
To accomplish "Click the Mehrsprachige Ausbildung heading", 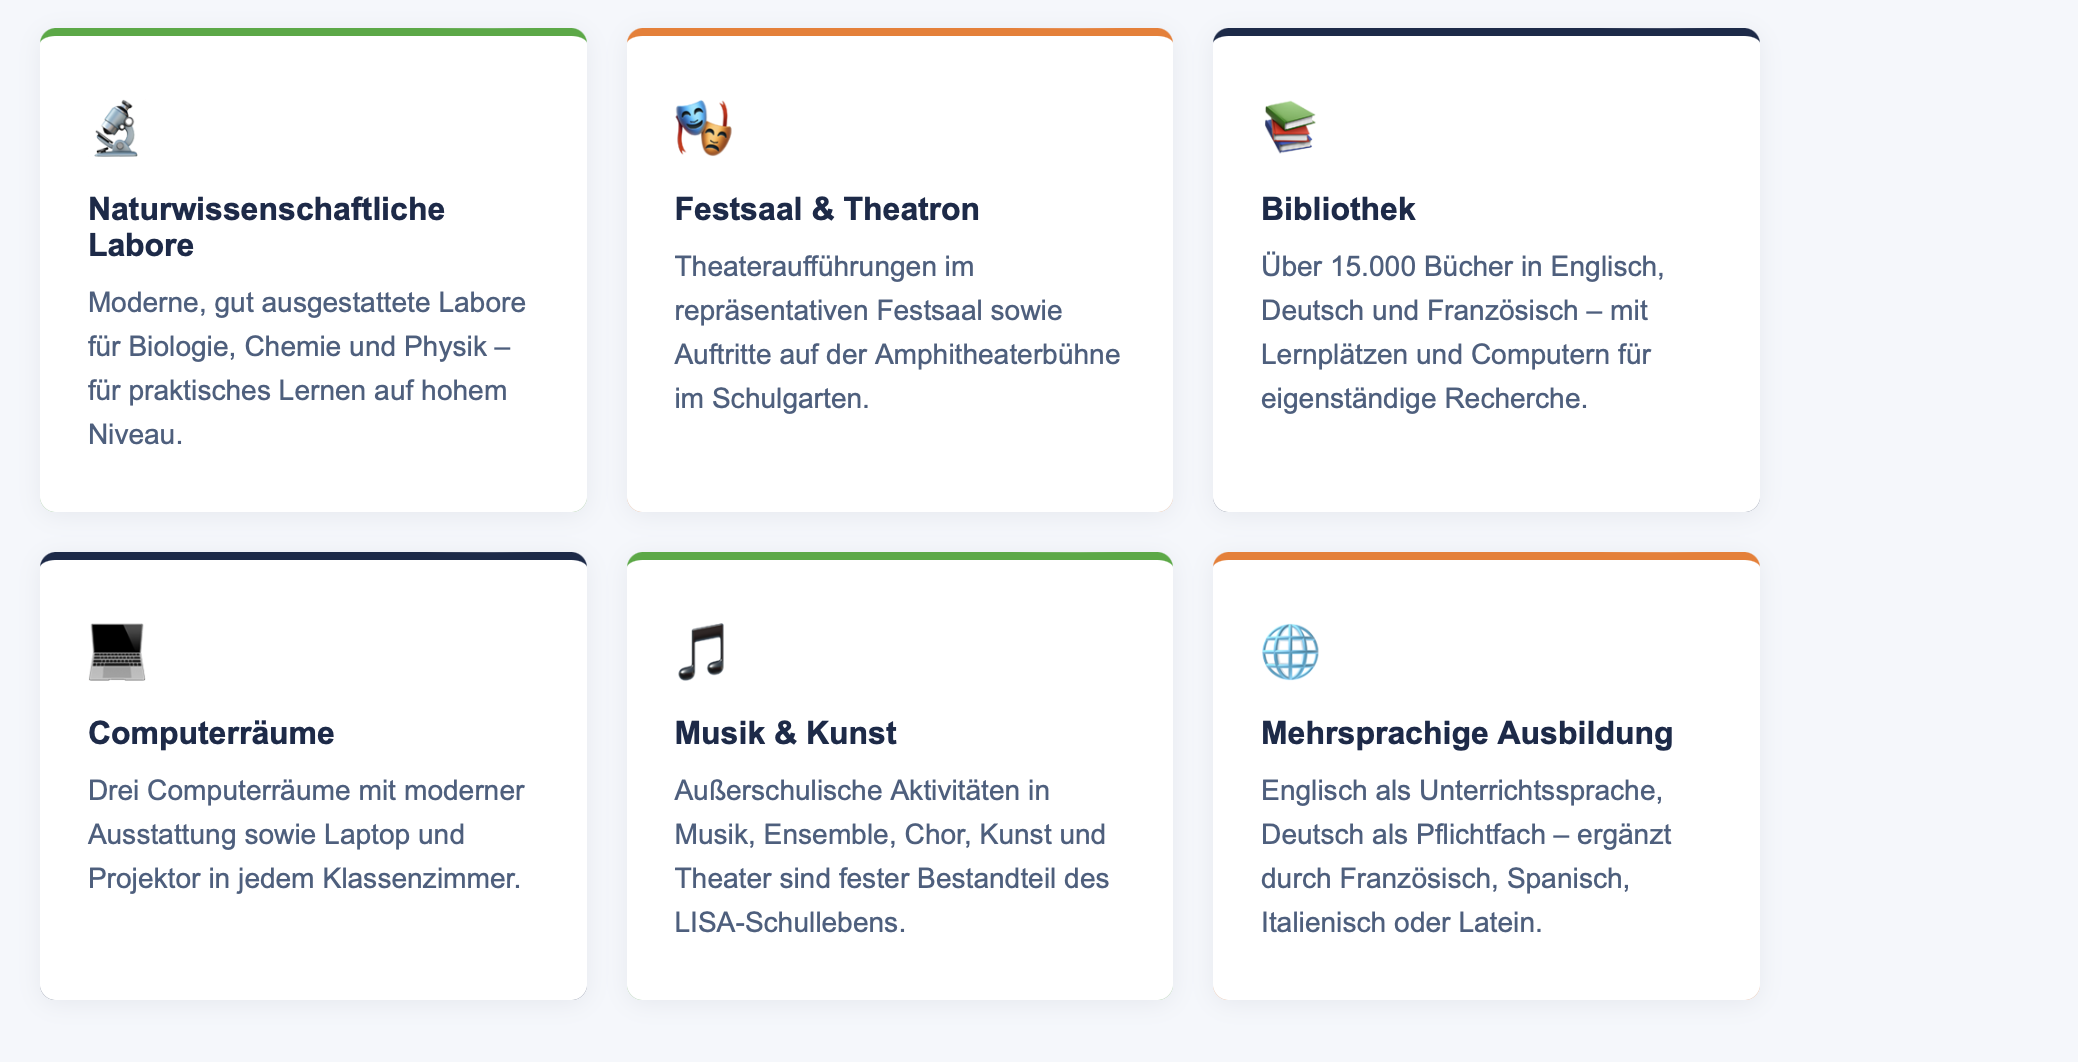I will point(1466,733).
